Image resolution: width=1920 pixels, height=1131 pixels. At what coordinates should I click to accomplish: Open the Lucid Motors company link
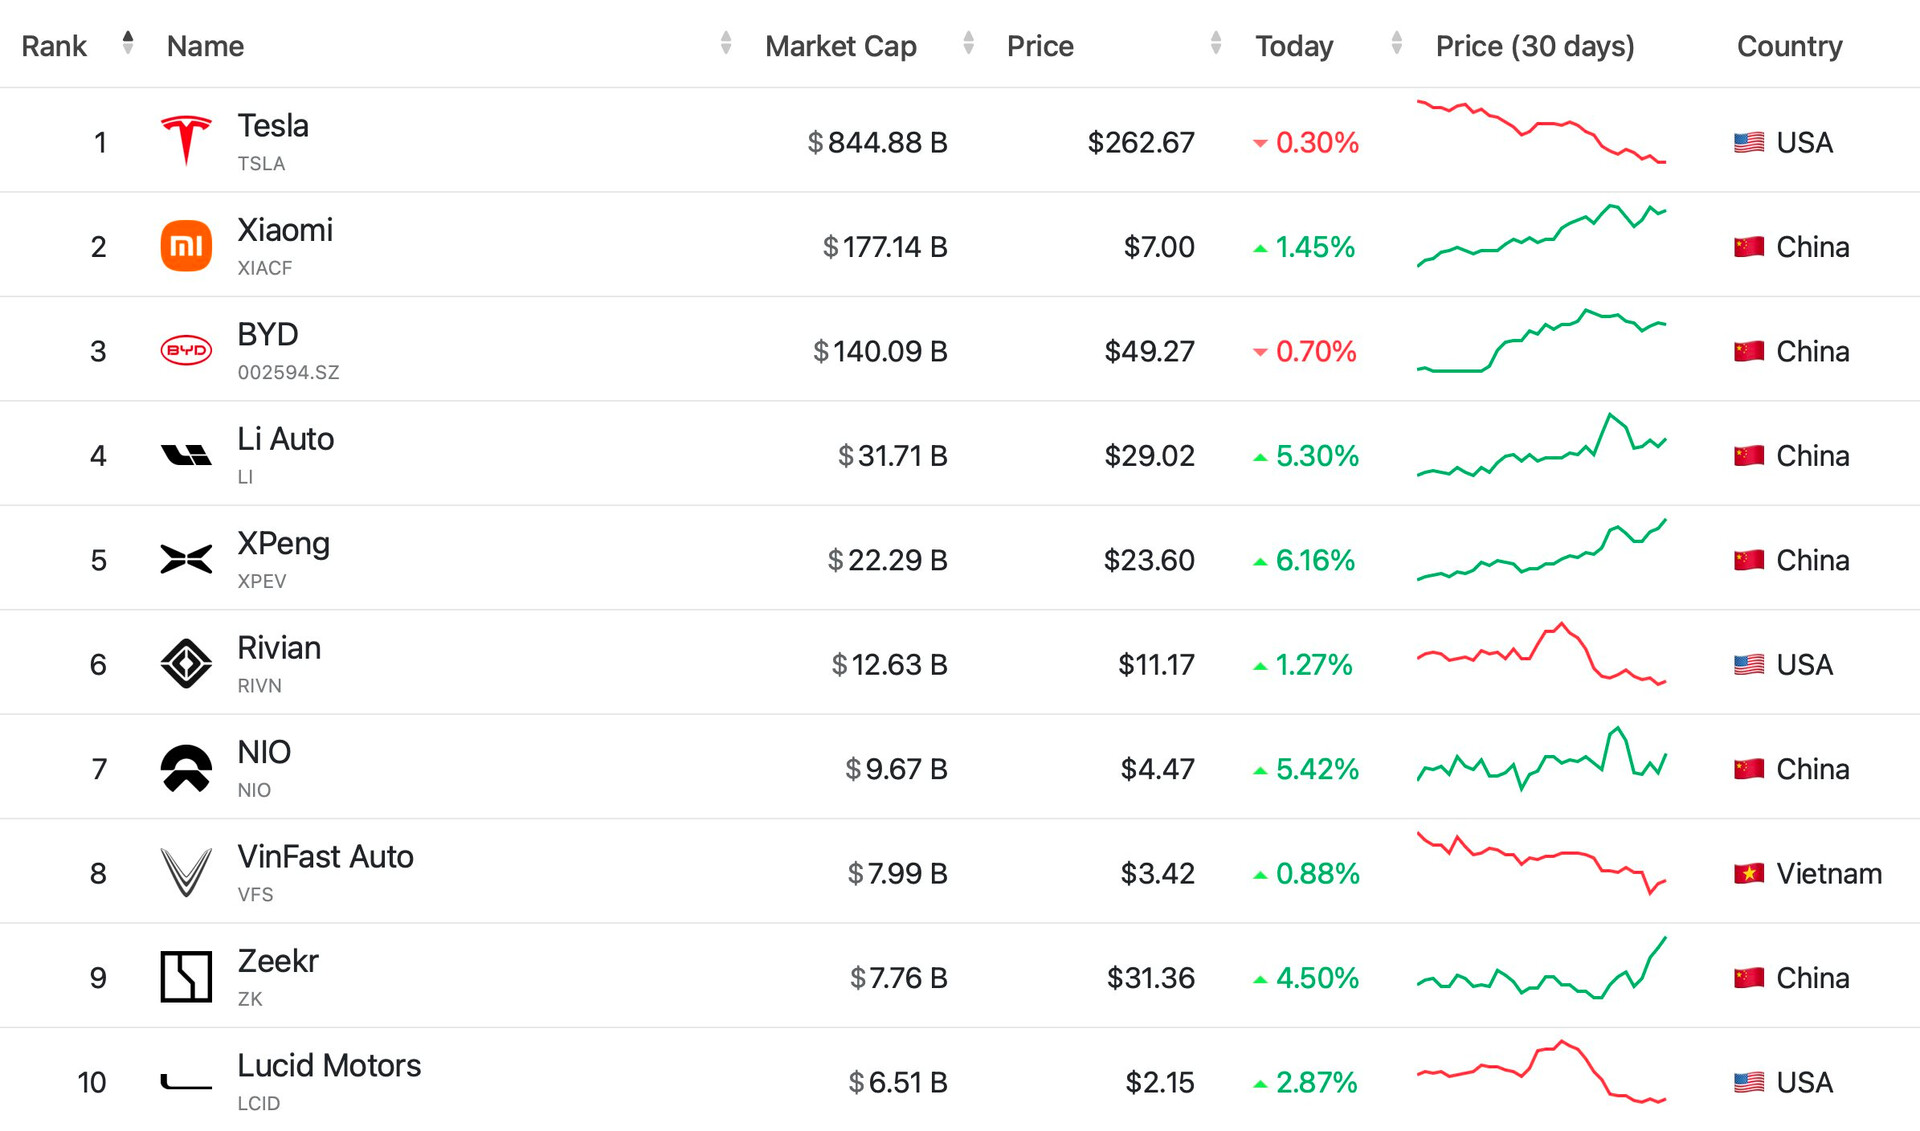click(x=329, y=1066)
